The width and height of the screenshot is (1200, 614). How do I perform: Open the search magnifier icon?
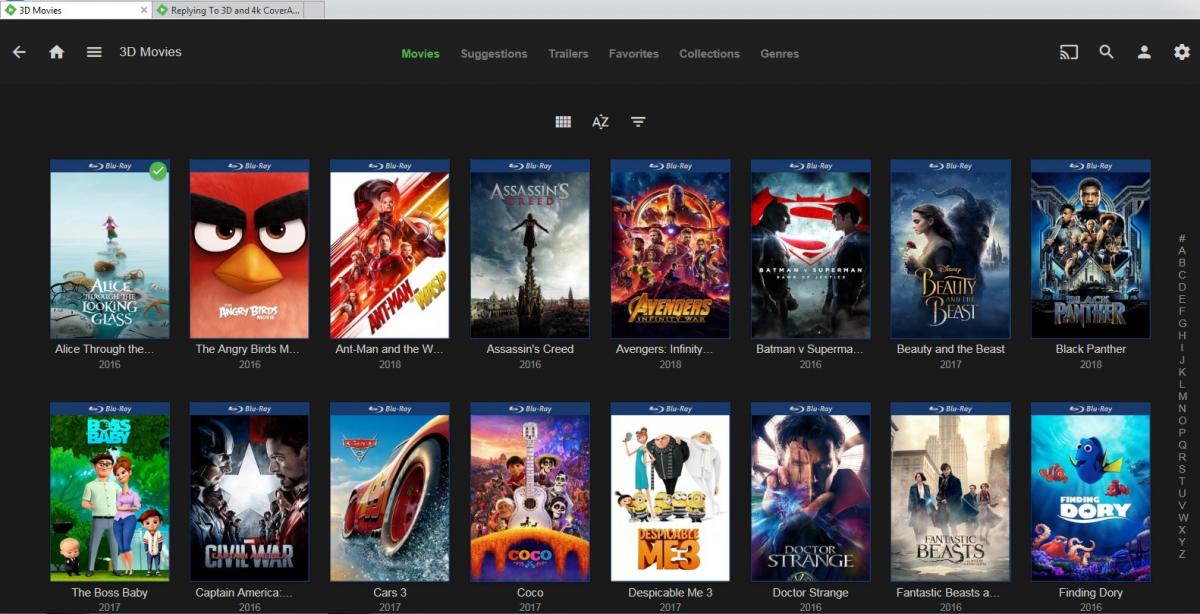pos(1106,52)
